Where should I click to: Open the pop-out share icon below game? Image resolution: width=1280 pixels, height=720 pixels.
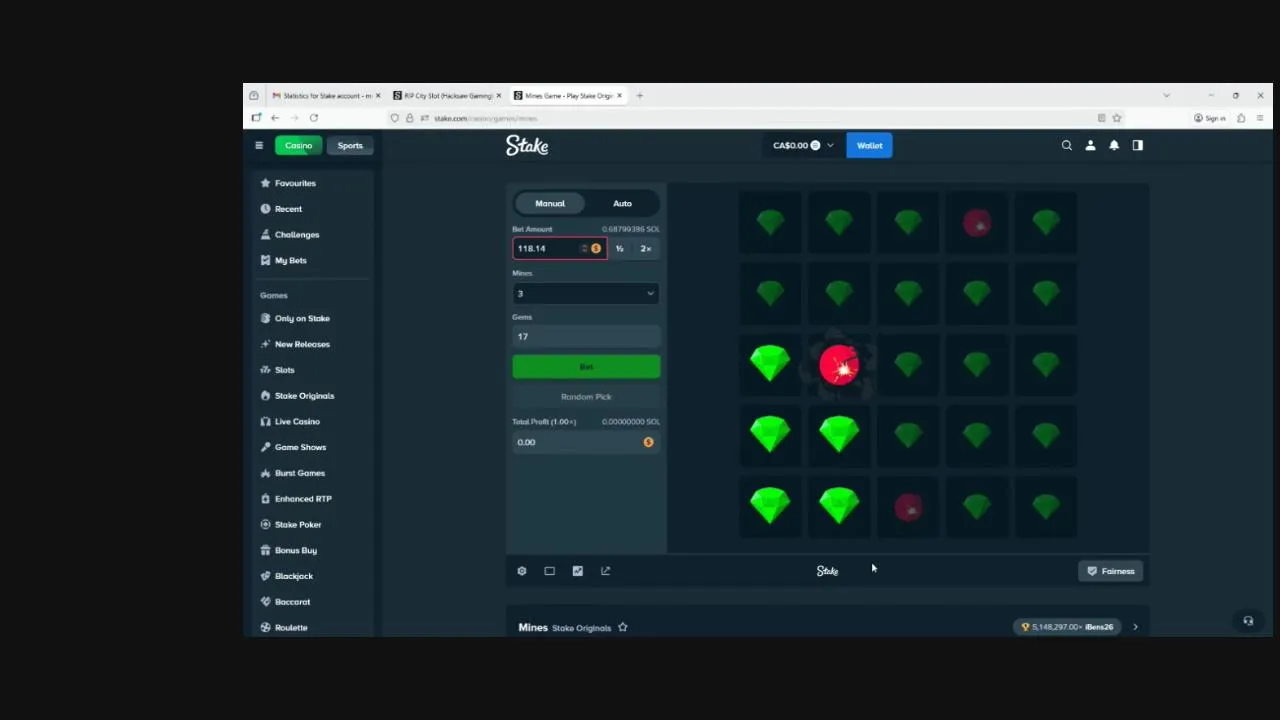tap(606, 571)
